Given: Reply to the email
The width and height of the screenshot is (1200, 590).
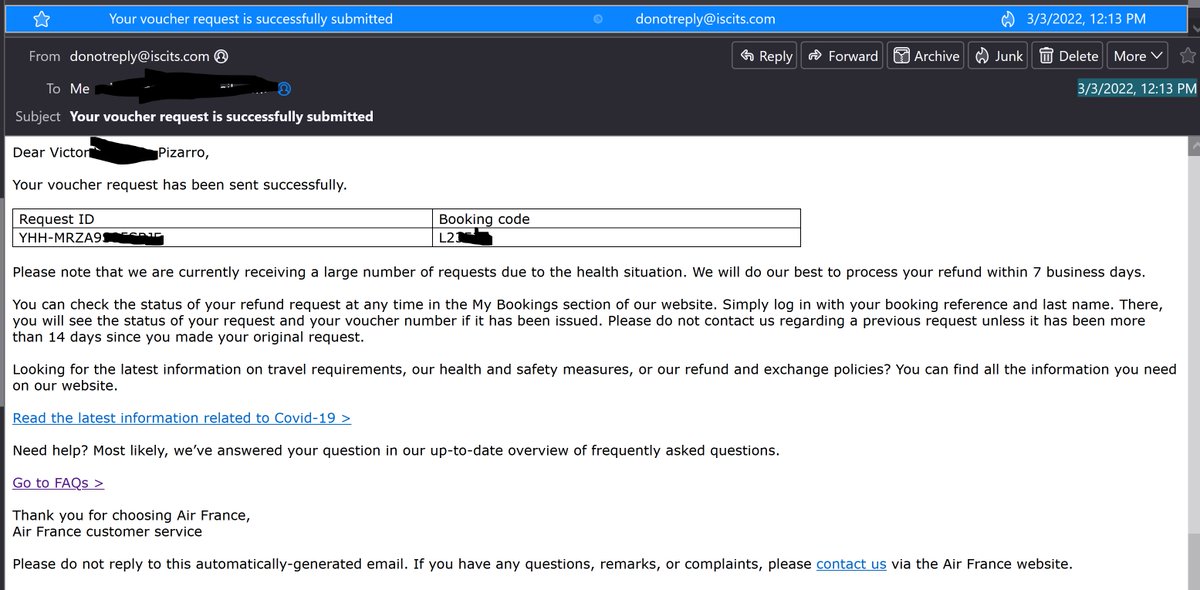Looking at the screenshot, I should pyautogui.click(x=766, y=56).
